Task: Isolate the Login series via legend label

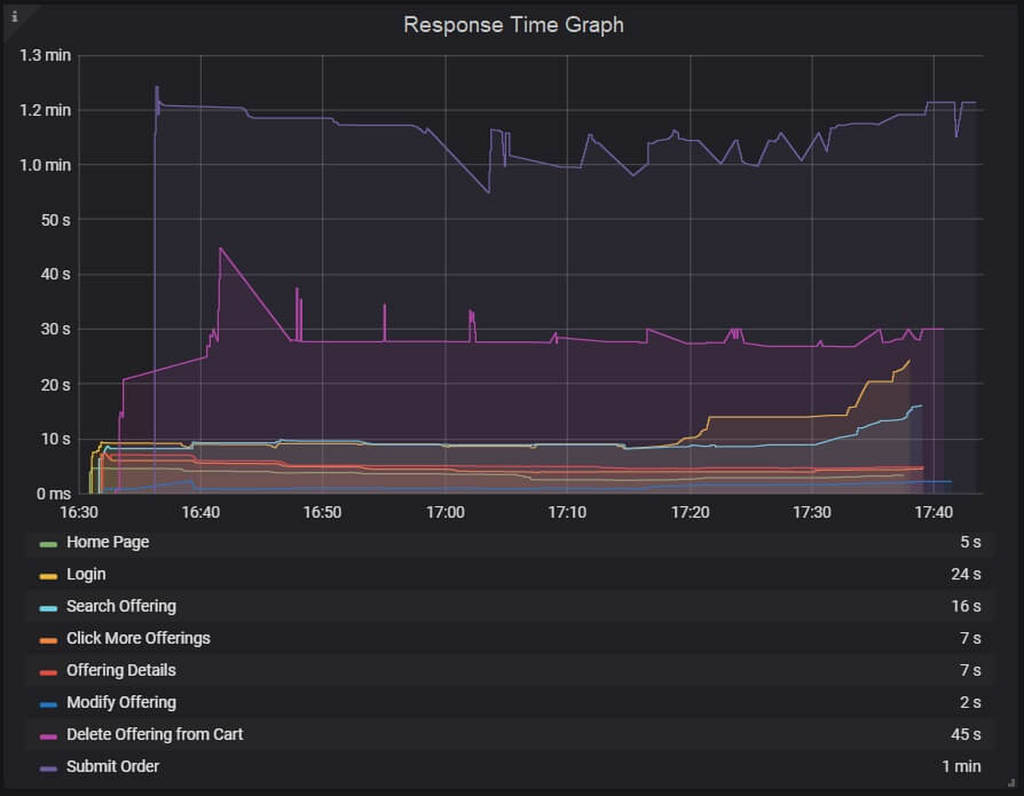Action: tap(86, 574)
